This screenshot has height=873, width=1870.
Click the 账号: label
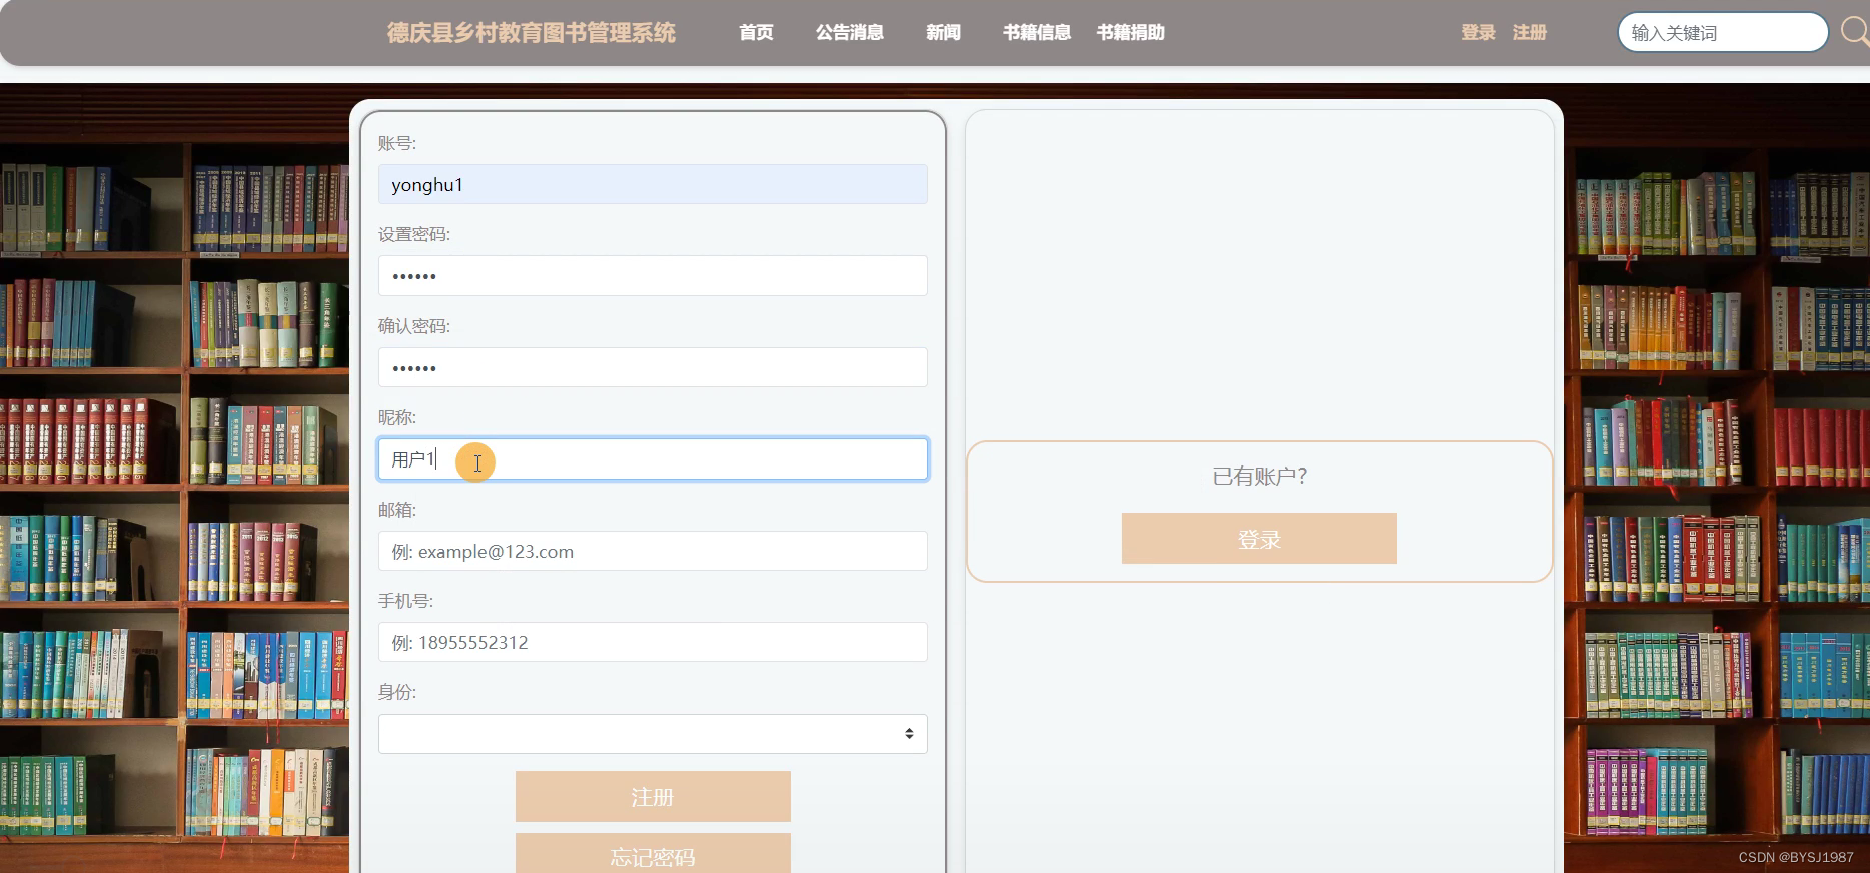[397, 143]
